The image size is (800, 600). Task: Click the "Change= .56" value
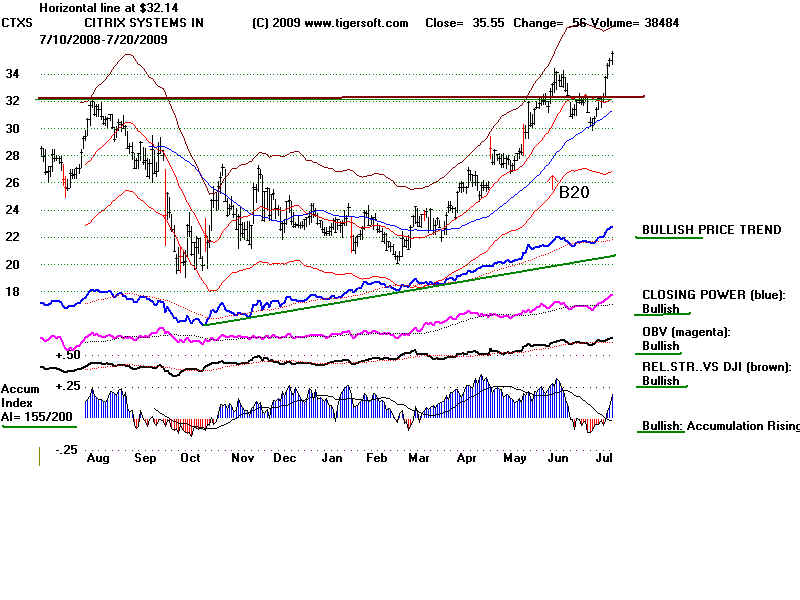(550, 23)
